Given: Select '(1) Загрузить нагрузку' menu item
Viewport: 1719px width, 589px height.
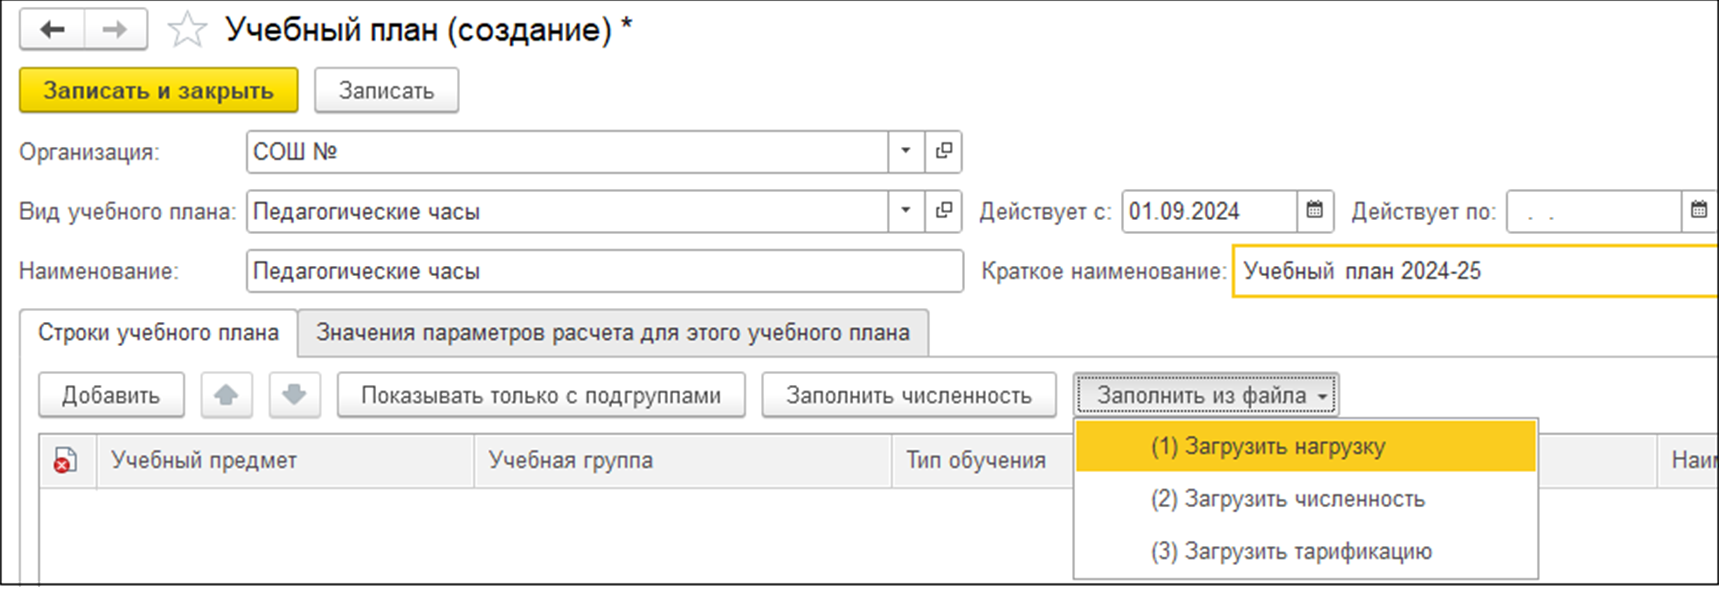Looking at the screenshot, I should (x=1267, y=447).
